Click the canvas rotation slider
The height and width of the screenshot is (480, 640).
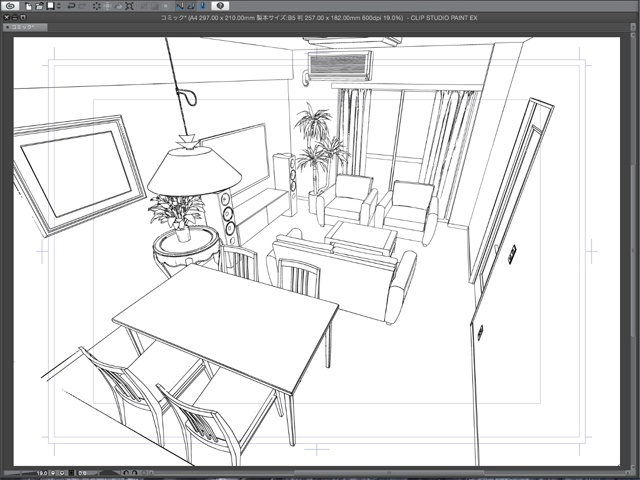click(109, 473)
